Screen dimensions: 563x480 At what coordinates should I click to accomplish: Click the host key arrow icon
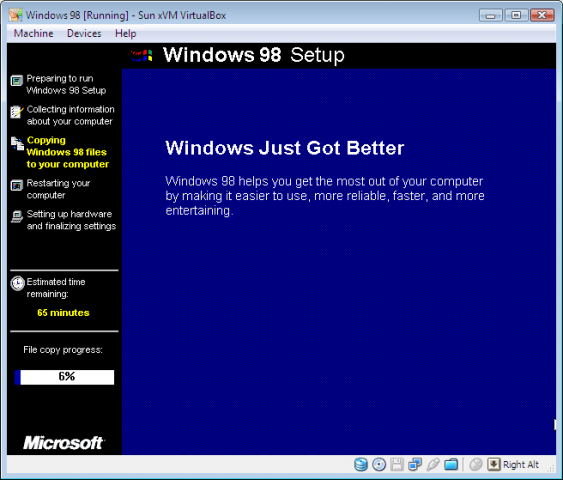tap(494, 465)
